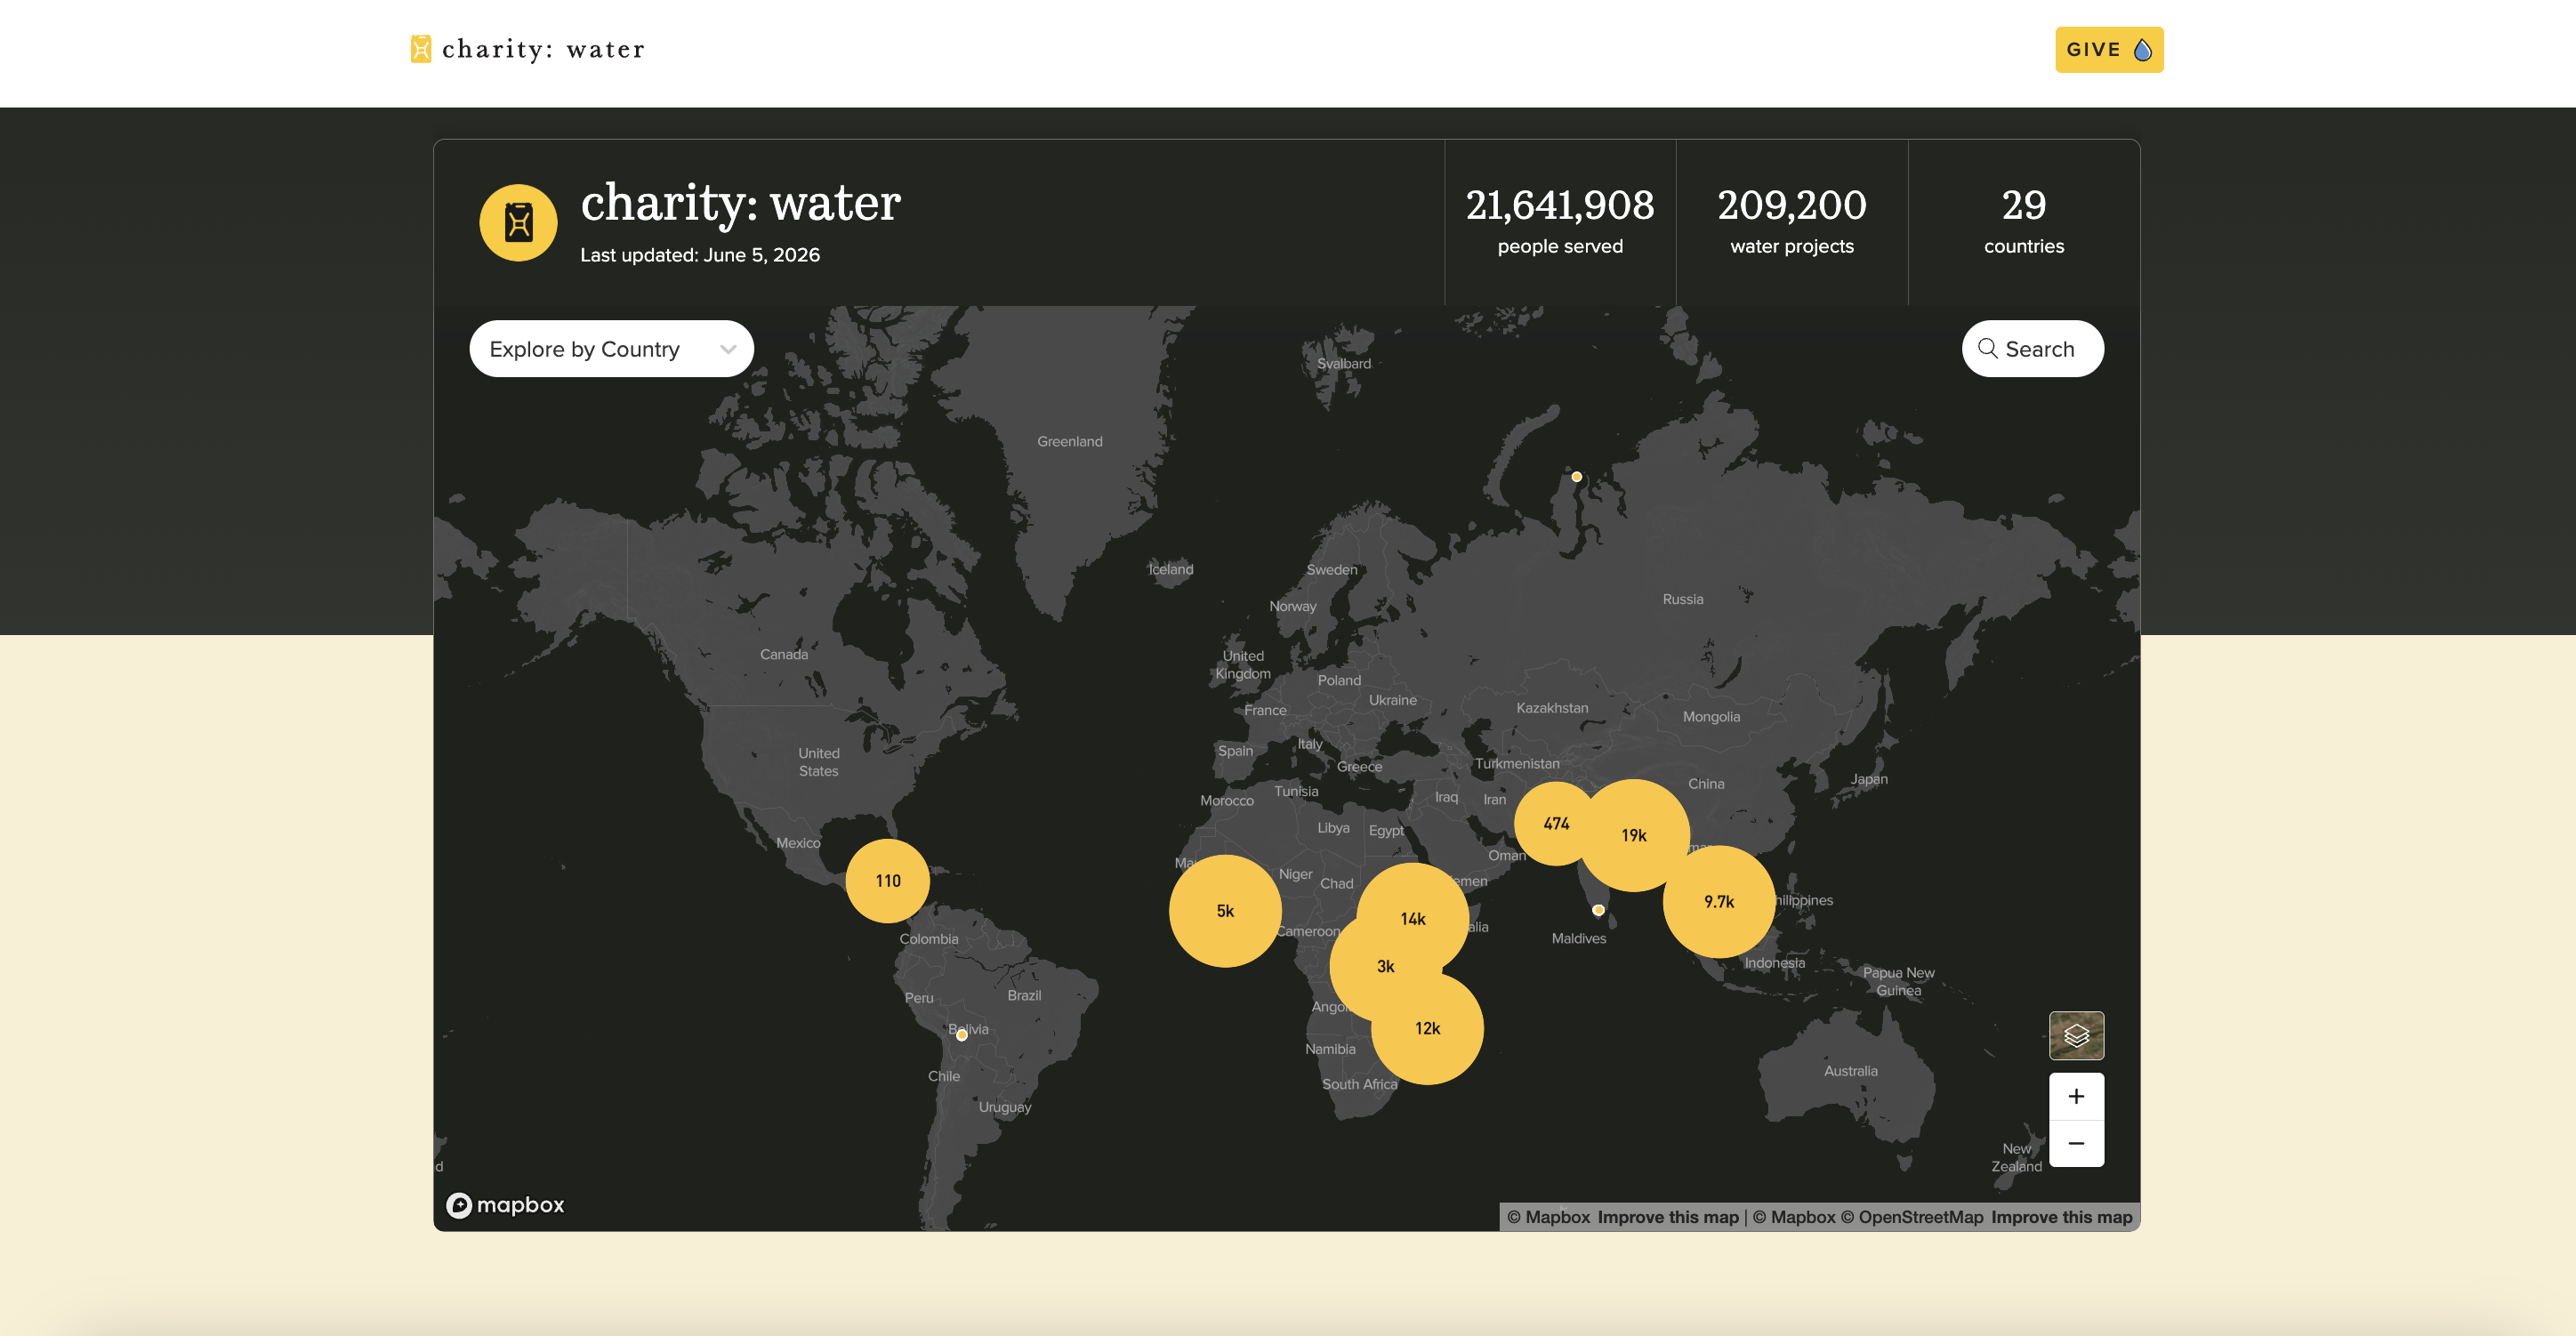Click the Mongolia map label
This screenshot has height=1336, width=2576.
tap(1711, 717)
